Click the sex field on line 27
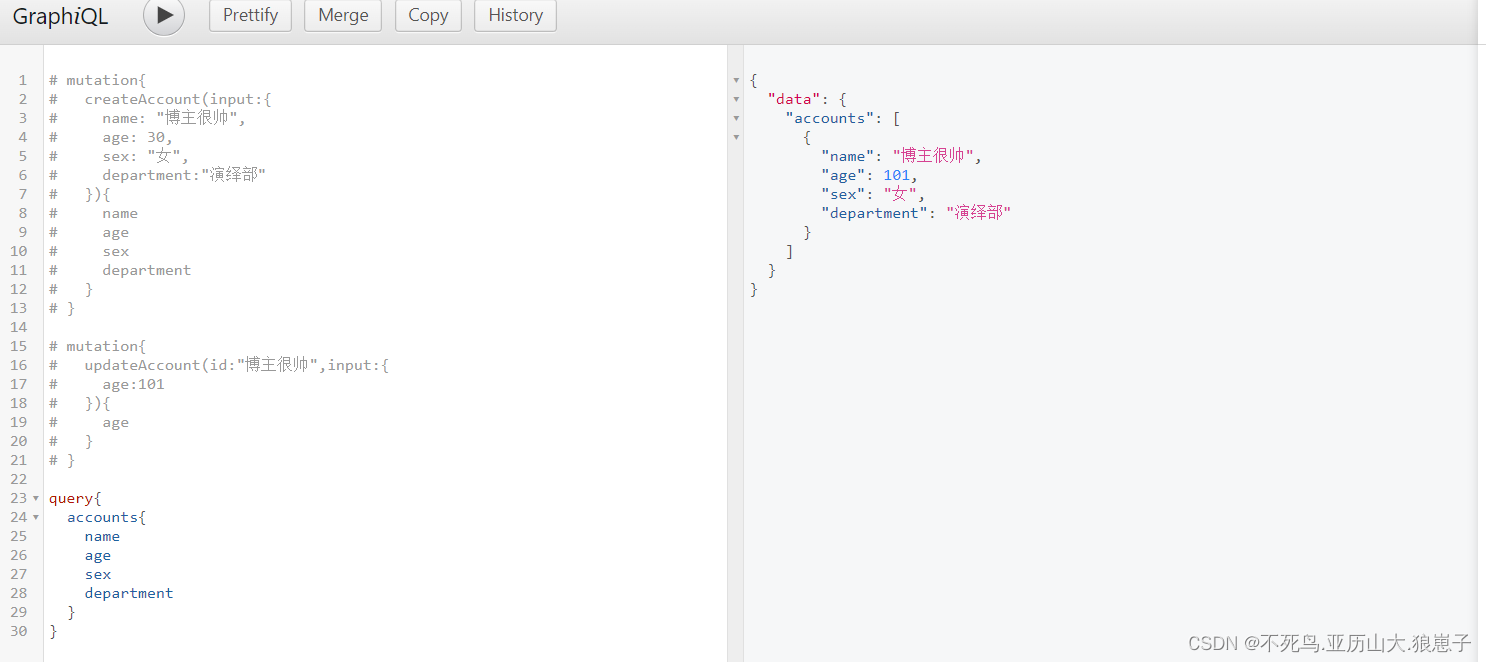The height and width of the screenshot is (662, 1486). pyautogui.click(x=97, y=574)
